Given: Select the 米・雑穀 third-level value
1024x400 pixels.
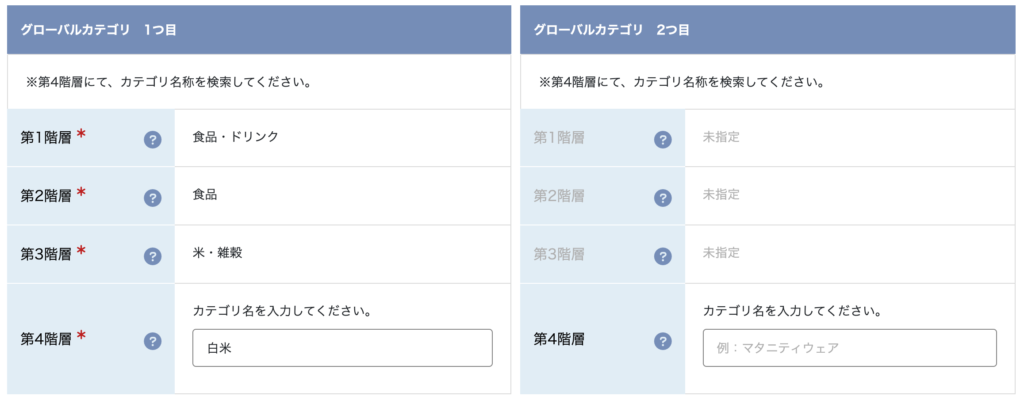Looking at the screenshot, I should (x=217, y=253).
